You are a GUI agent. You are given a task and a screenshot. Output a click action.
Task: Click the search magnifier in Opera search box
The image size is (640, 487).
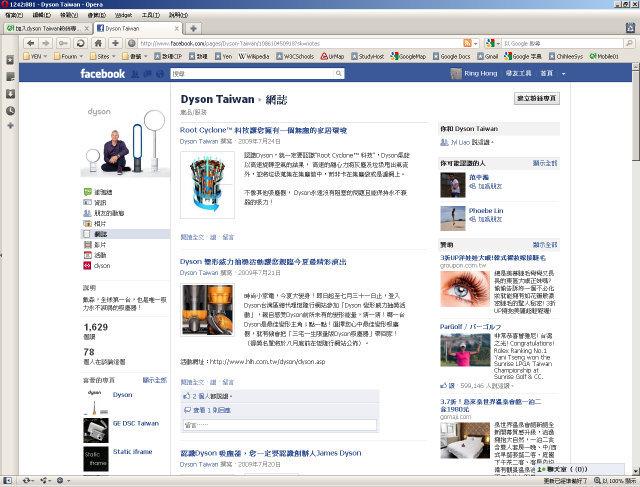point(629,43)
